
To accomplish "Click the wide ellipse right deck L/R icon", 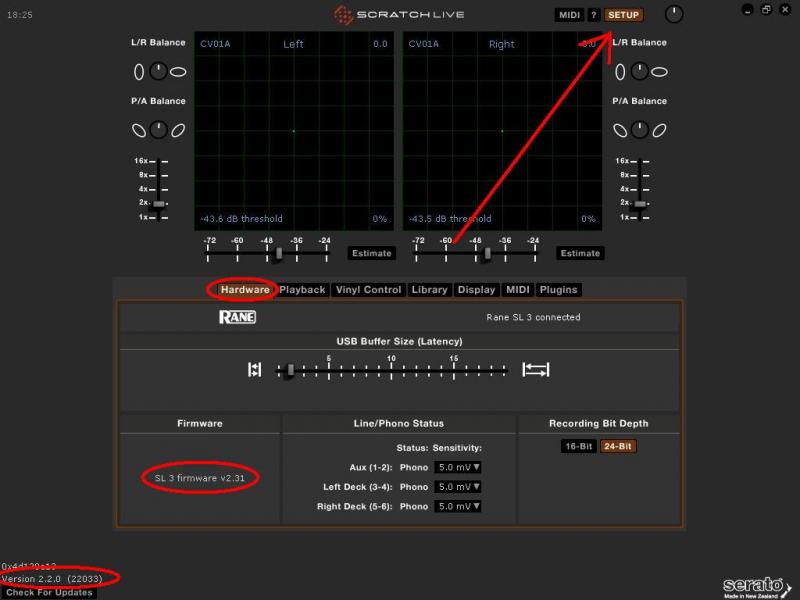I will 659,72.
